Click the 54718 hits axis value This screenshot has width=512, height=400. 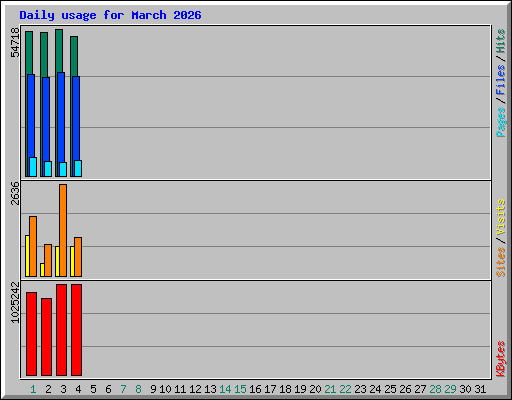coord(15,43)
